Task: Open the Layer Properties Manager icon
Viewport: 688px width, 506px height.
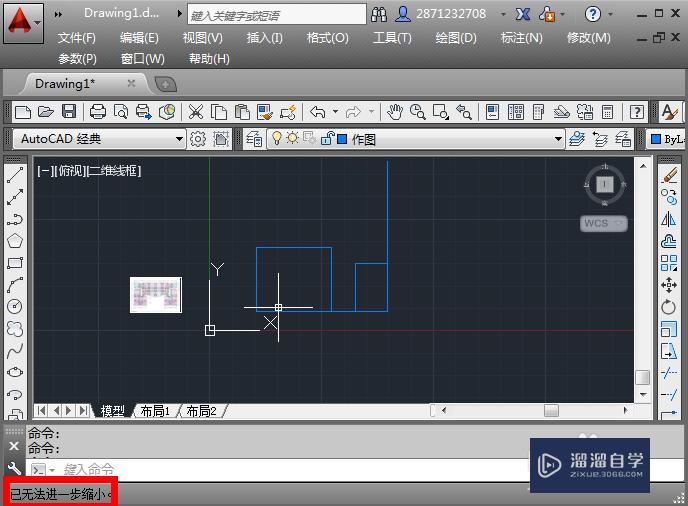Action: pos(254,139)
